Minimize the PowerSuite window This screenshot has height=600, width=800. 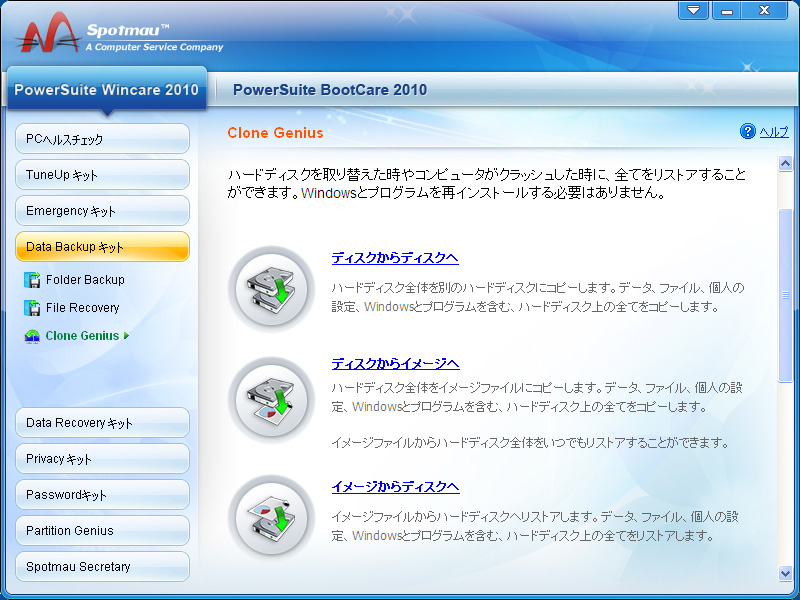pyautogui.click(x=727, y=10)
